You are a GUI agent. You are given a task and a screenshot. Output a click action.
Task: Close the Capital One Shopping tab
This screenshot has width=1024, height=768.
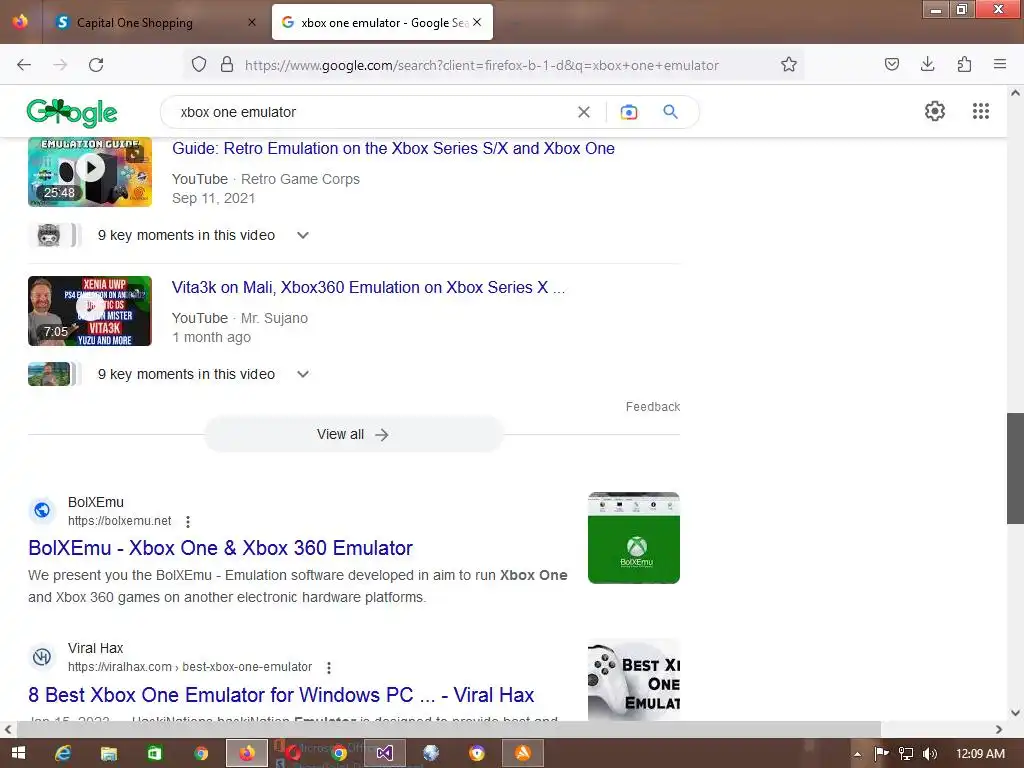point(252,22)
